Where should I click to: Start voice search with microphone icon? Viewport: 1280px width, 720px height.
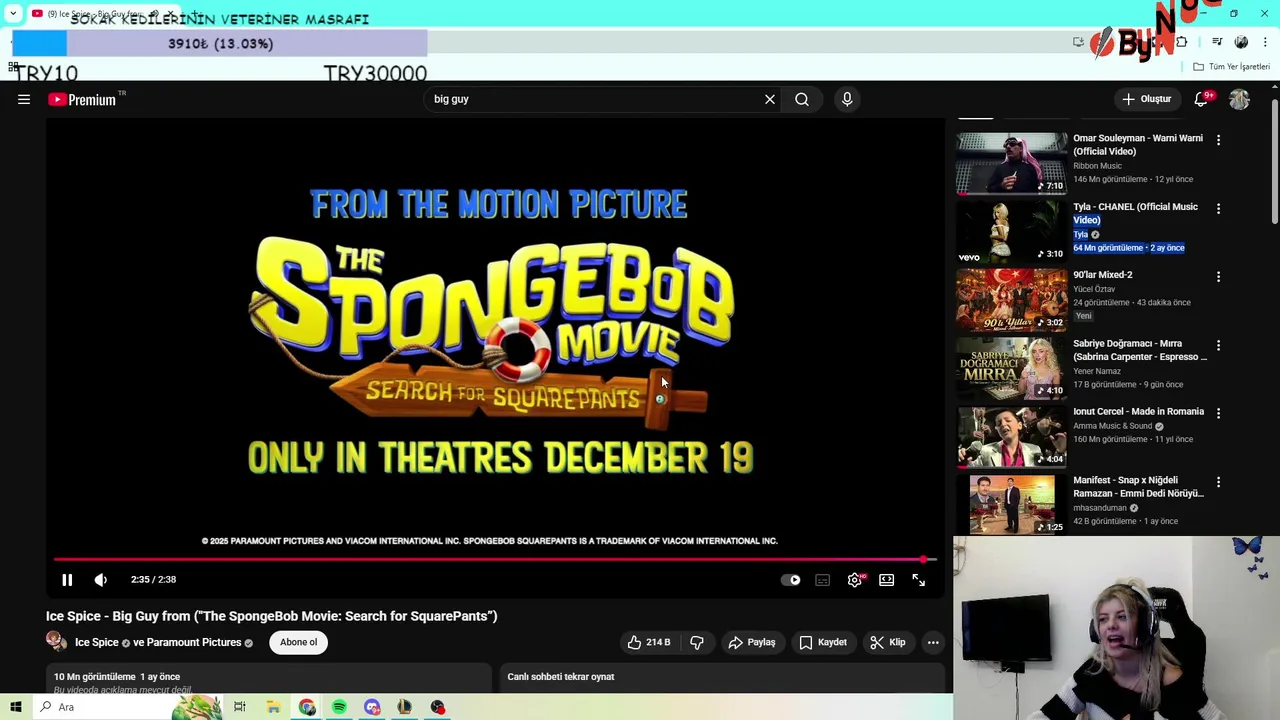(847, 99)
